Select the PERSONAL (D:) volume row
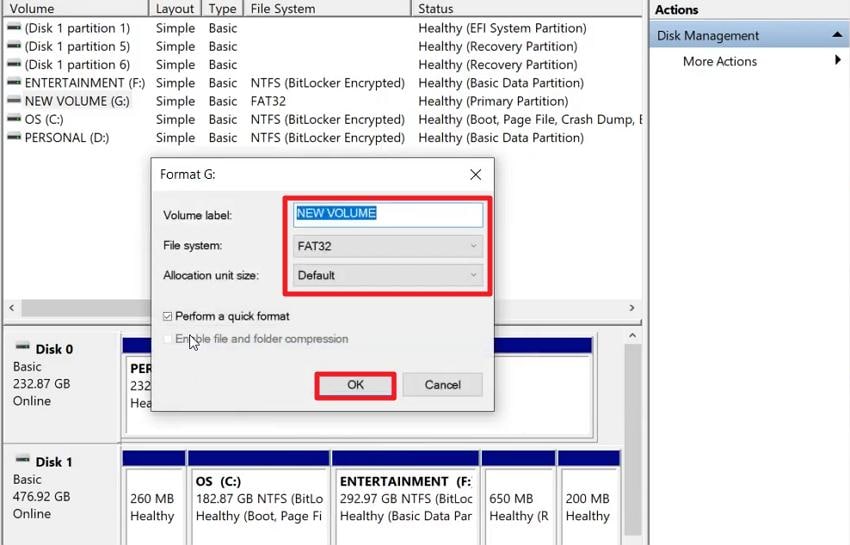Viewport: 850px width, 545px height. pyautogui.click(x=322, y=138)
